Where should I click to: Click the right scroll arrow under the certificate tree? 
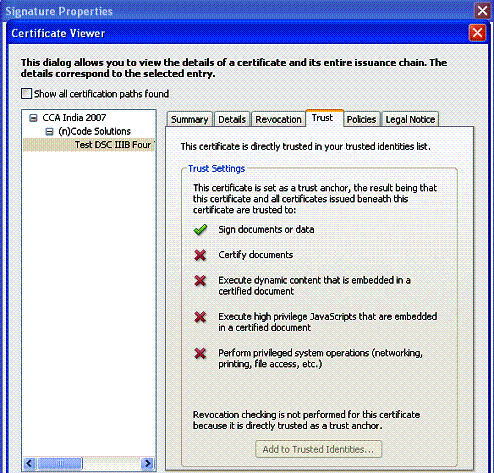tap(147, 463)
